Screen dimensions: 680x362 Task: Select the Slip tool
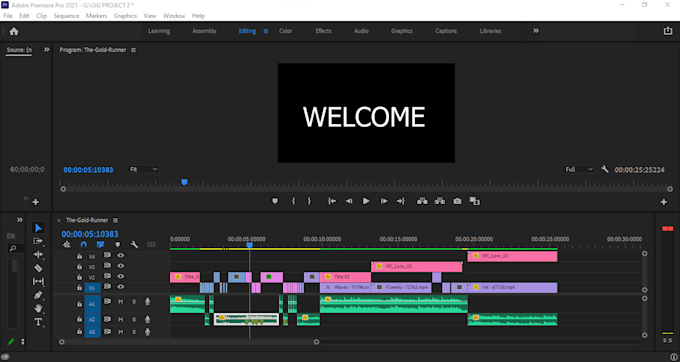coord(38,281)
